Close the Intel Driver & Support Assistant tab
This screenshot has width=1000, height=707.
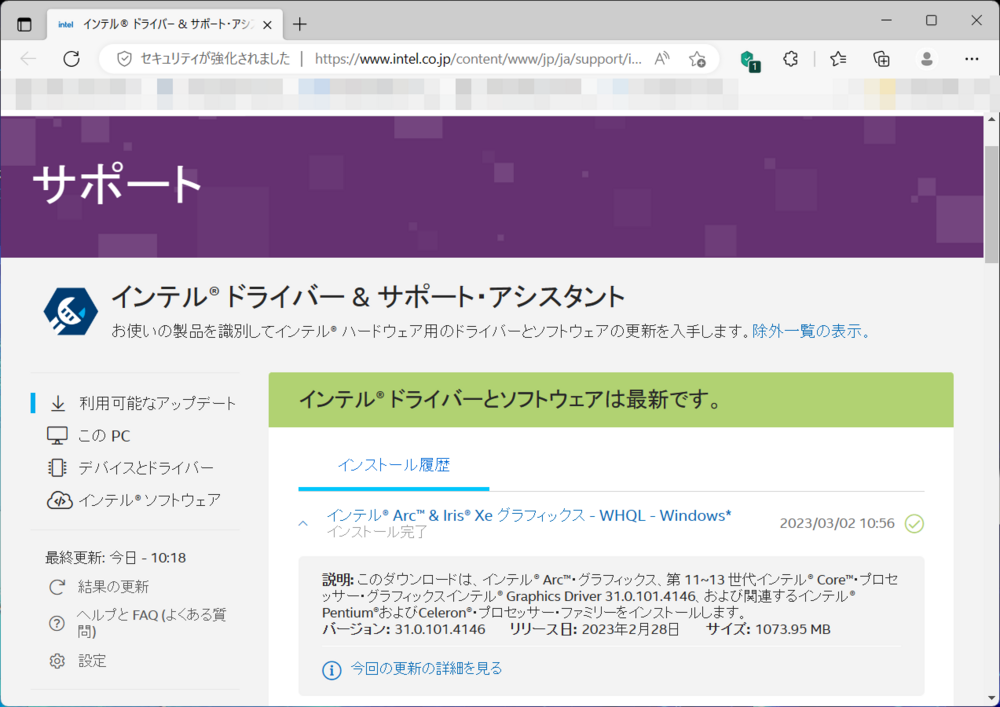pyautogui.click(x=268, y=25)
